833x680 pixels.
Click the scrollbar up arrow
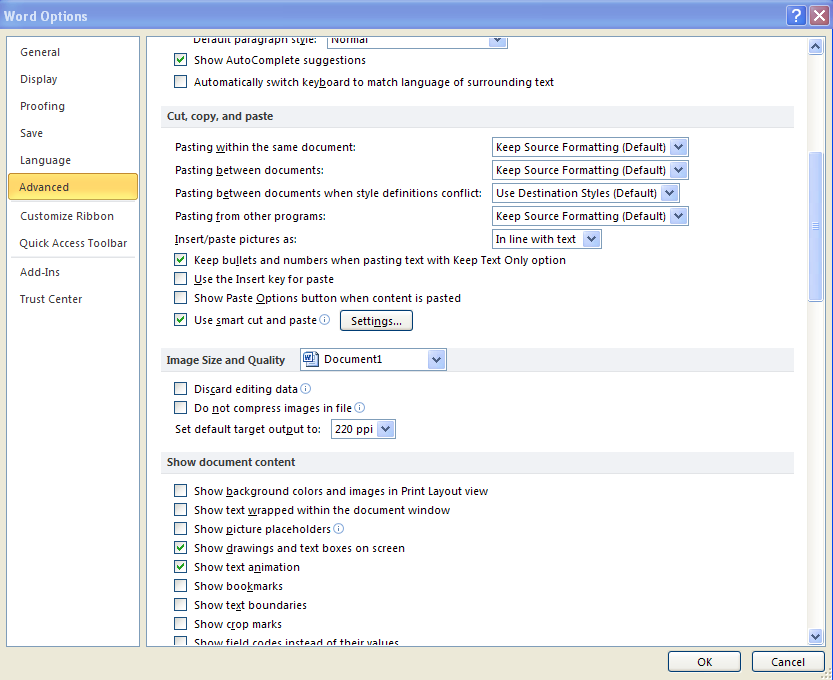pos(815,45)
